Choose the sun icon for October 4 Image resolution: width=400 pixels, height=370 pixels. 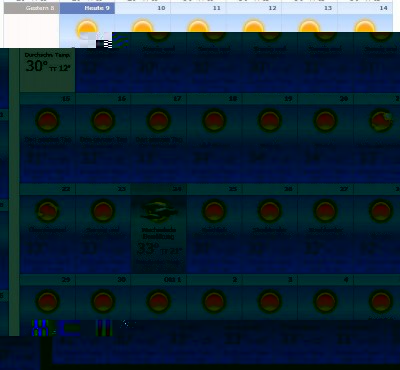tap(325, 301)
